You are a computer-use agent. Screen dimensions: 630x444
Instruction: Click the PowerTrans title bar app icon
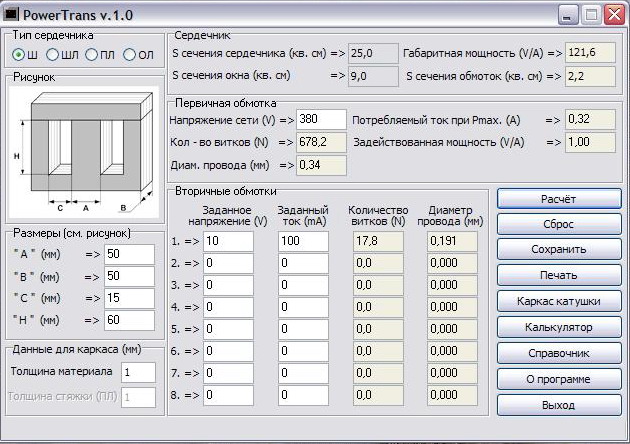pyautogui.click(x=12, y=15)
